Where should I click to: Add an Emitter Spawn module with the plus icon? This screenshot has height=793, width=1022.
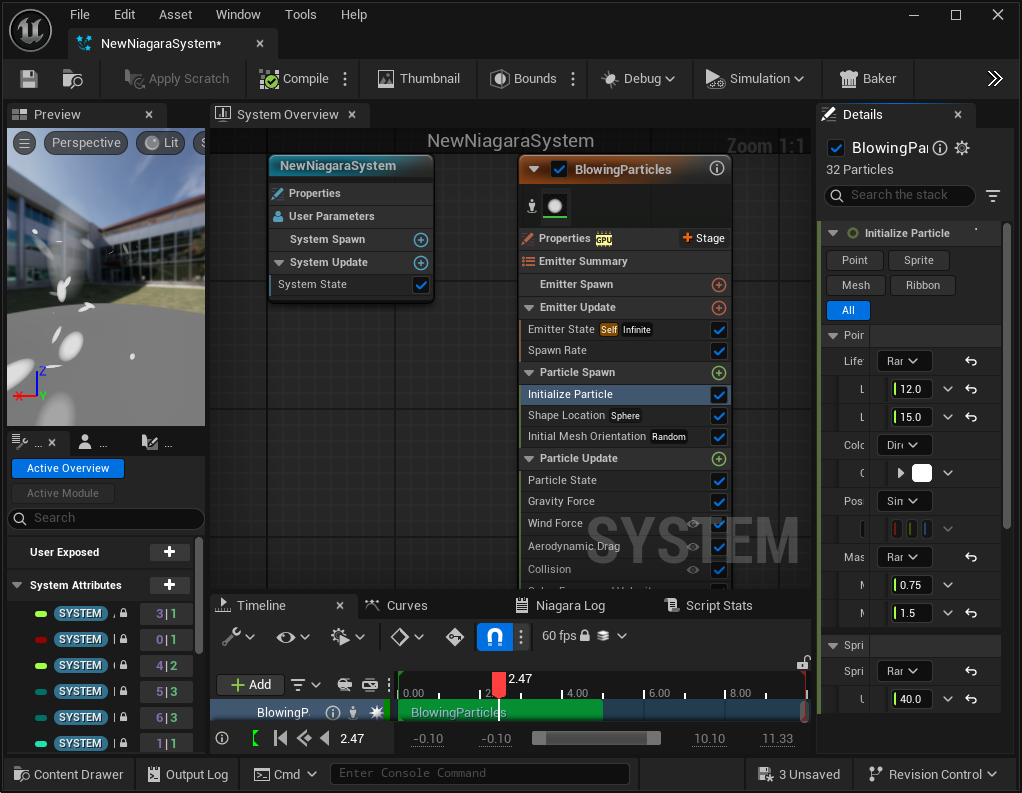719,285
